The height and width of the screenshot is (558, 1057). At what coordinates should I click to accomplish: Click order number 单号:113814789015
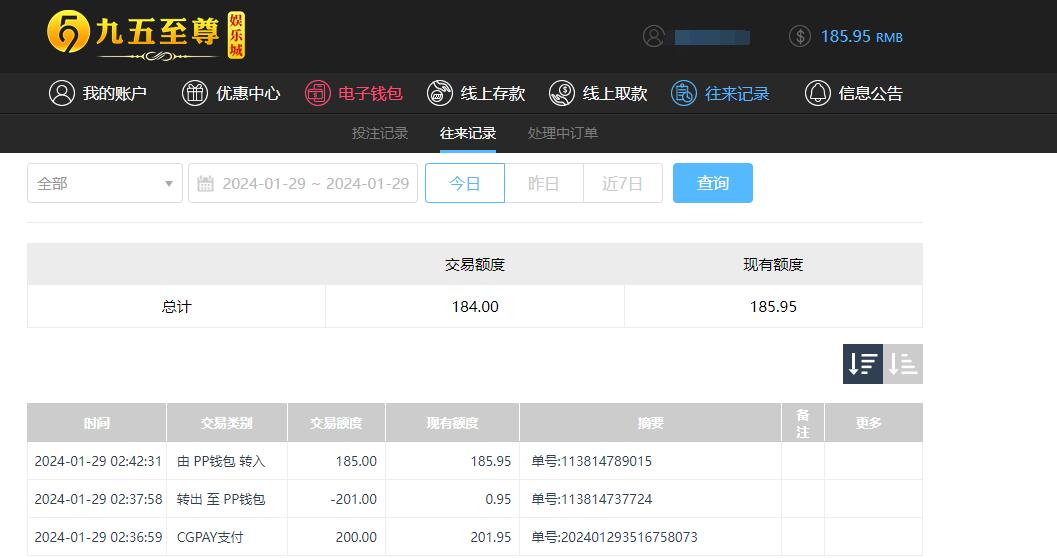point(591,462)
